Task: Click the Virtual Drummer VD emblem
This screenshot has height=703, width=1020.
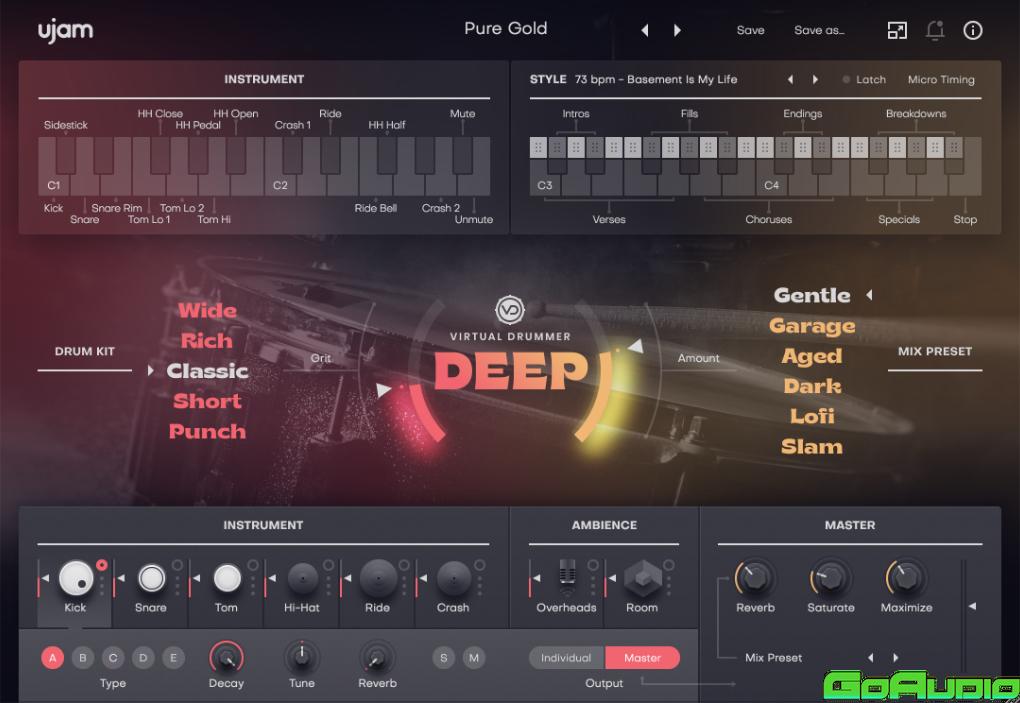Action: (x=510, y=310)
